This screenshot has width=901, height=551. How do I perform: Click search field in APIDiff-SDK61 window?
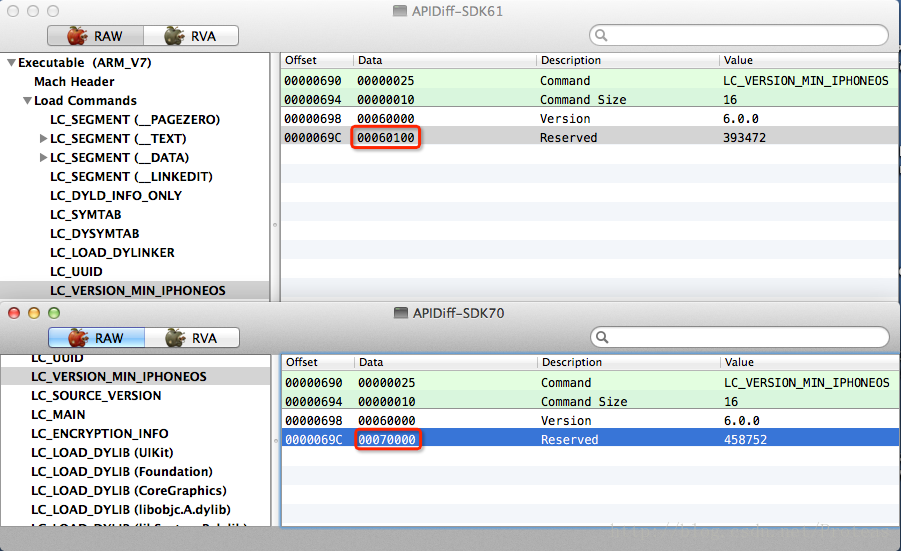pyautogui.click(x=738, y=35)
